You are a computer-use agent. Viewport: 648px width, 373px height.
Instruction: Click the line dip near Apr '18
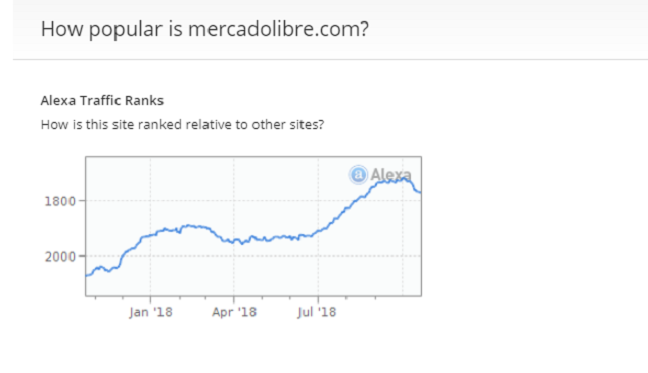pos(242,243)
